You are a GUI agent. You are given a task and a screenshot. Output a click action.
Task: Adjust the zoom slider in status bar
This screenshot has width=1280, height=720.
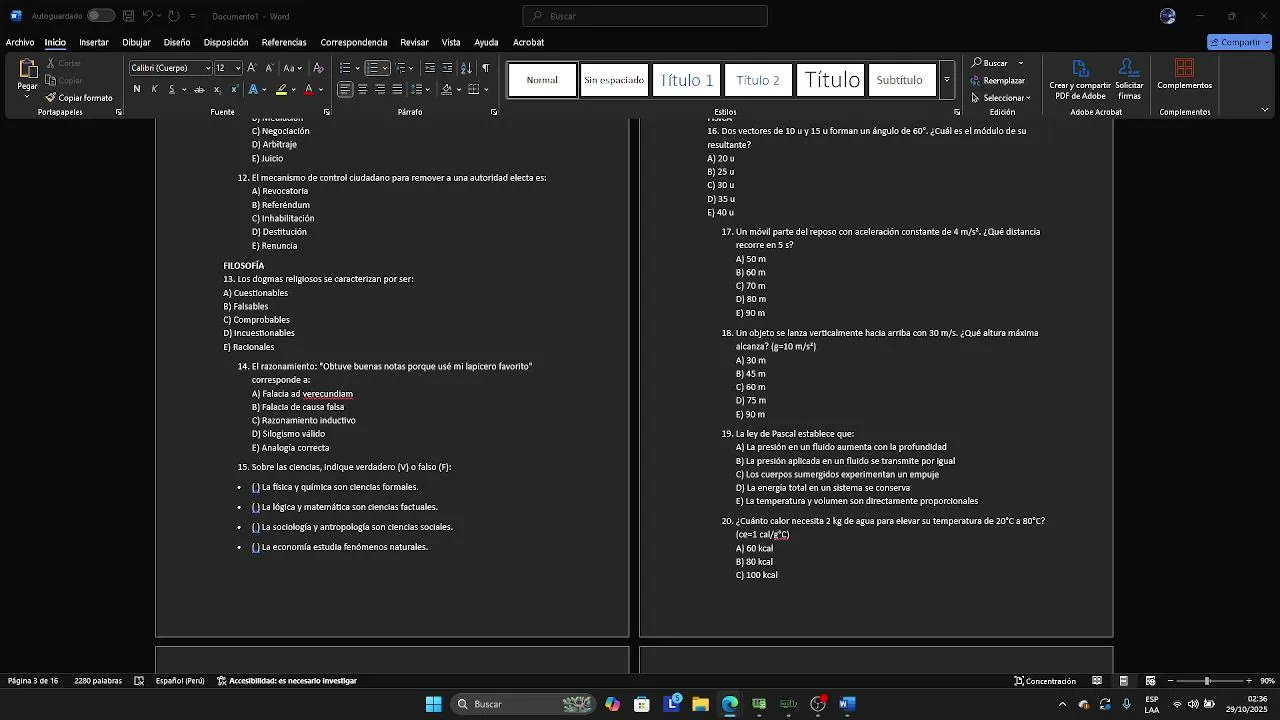pyautogui.click(x=1208, y=681)
